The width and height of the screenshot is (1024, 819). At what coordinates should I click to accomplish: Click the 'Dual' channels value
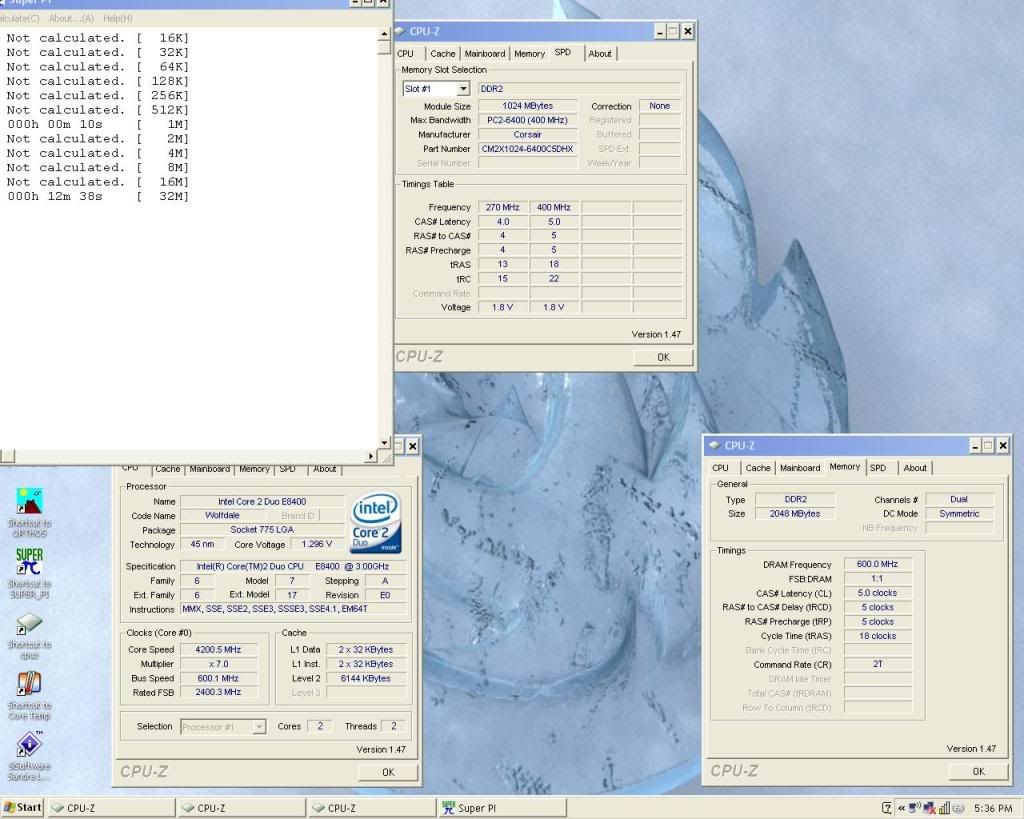click(x=959, y=500)
